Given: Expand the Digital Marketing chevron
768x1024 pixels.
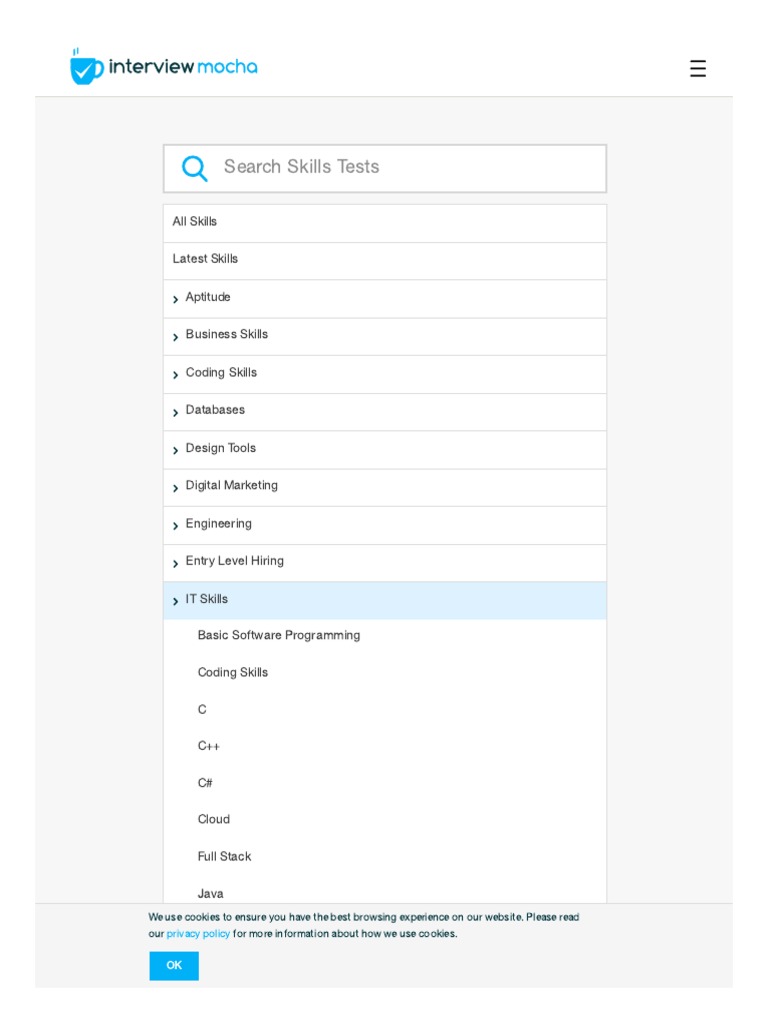Looking at the screenshot, I should (175, 488).
